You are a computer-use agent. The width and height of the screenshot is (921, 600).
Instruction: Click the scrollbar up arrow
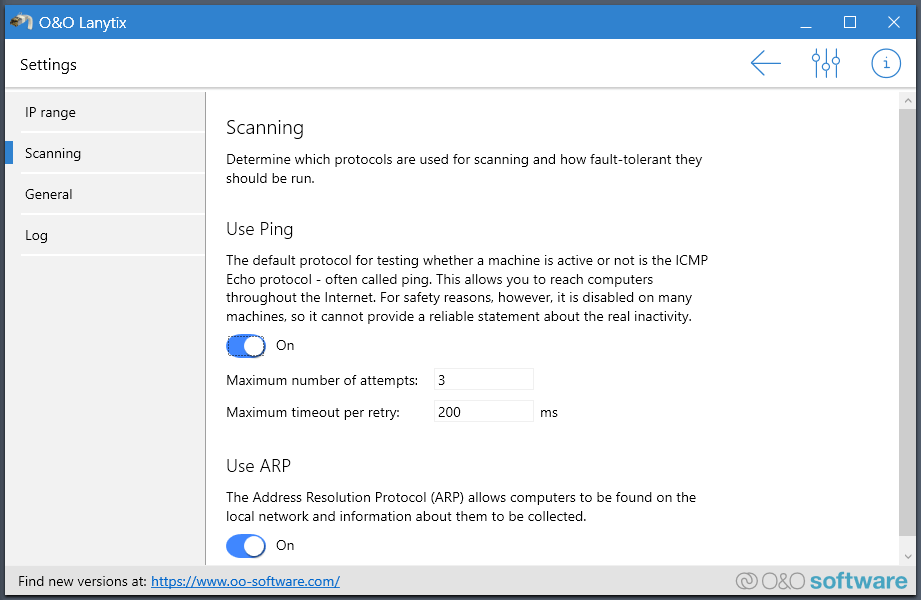[908, 100]
